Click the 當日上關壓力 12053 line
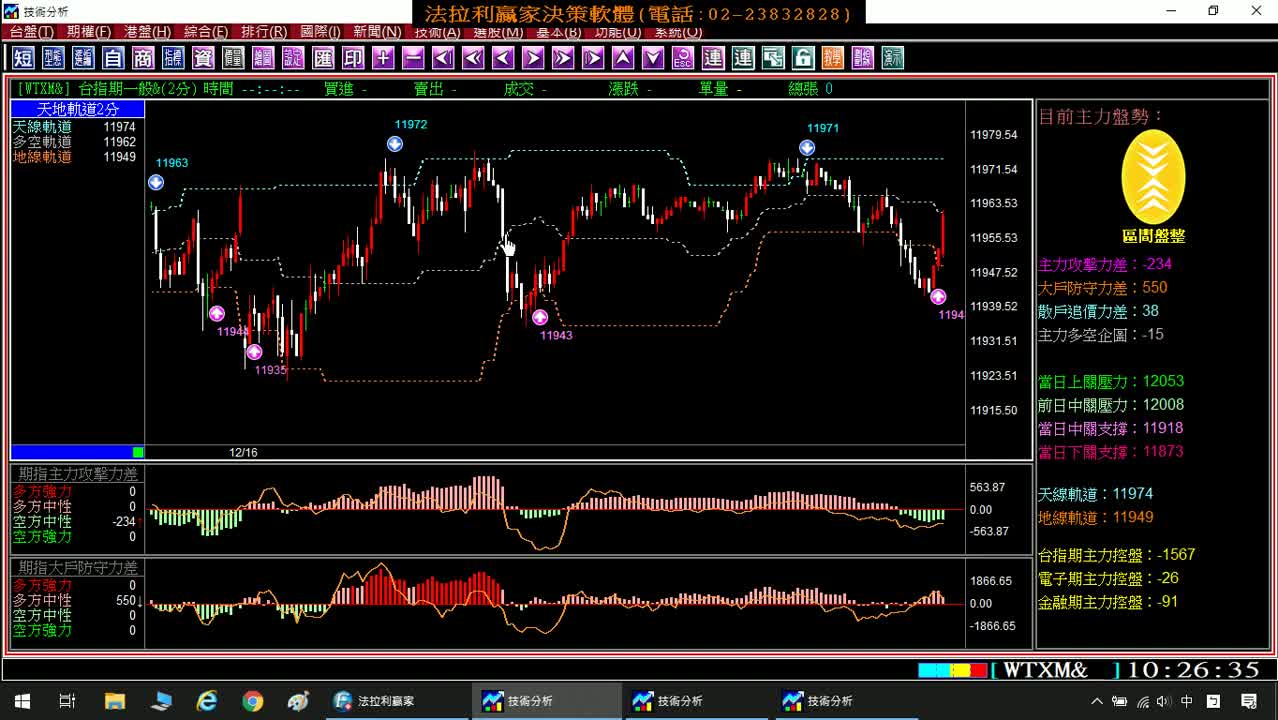Viewport: 1278px width, 720px height. point(1111,382)
